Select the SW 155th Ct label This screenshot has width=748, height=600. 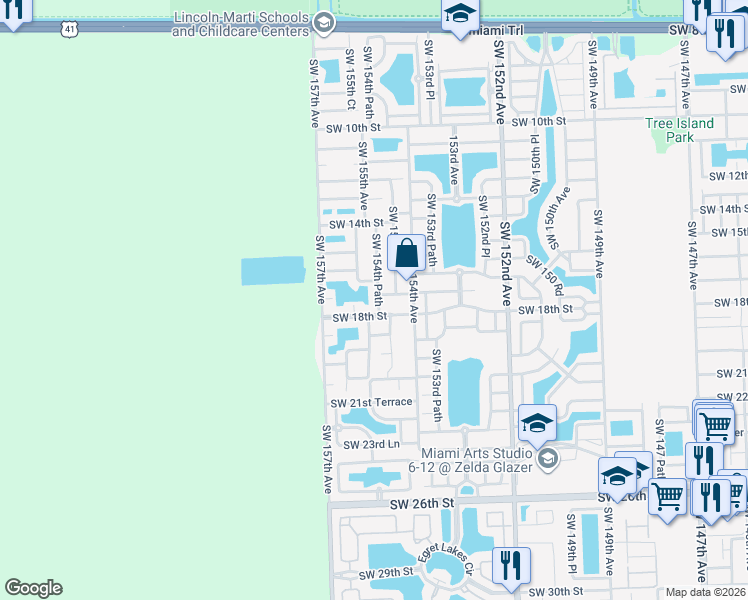[x=350, y=79]
